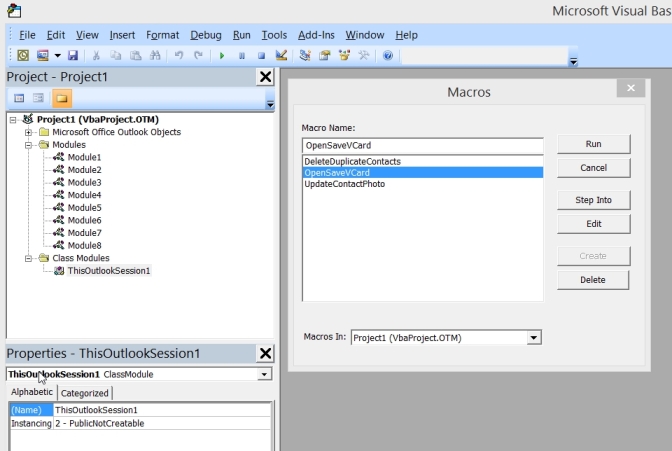
Task: Open Properties Window via toolbar icon
Action: point(325,55)
